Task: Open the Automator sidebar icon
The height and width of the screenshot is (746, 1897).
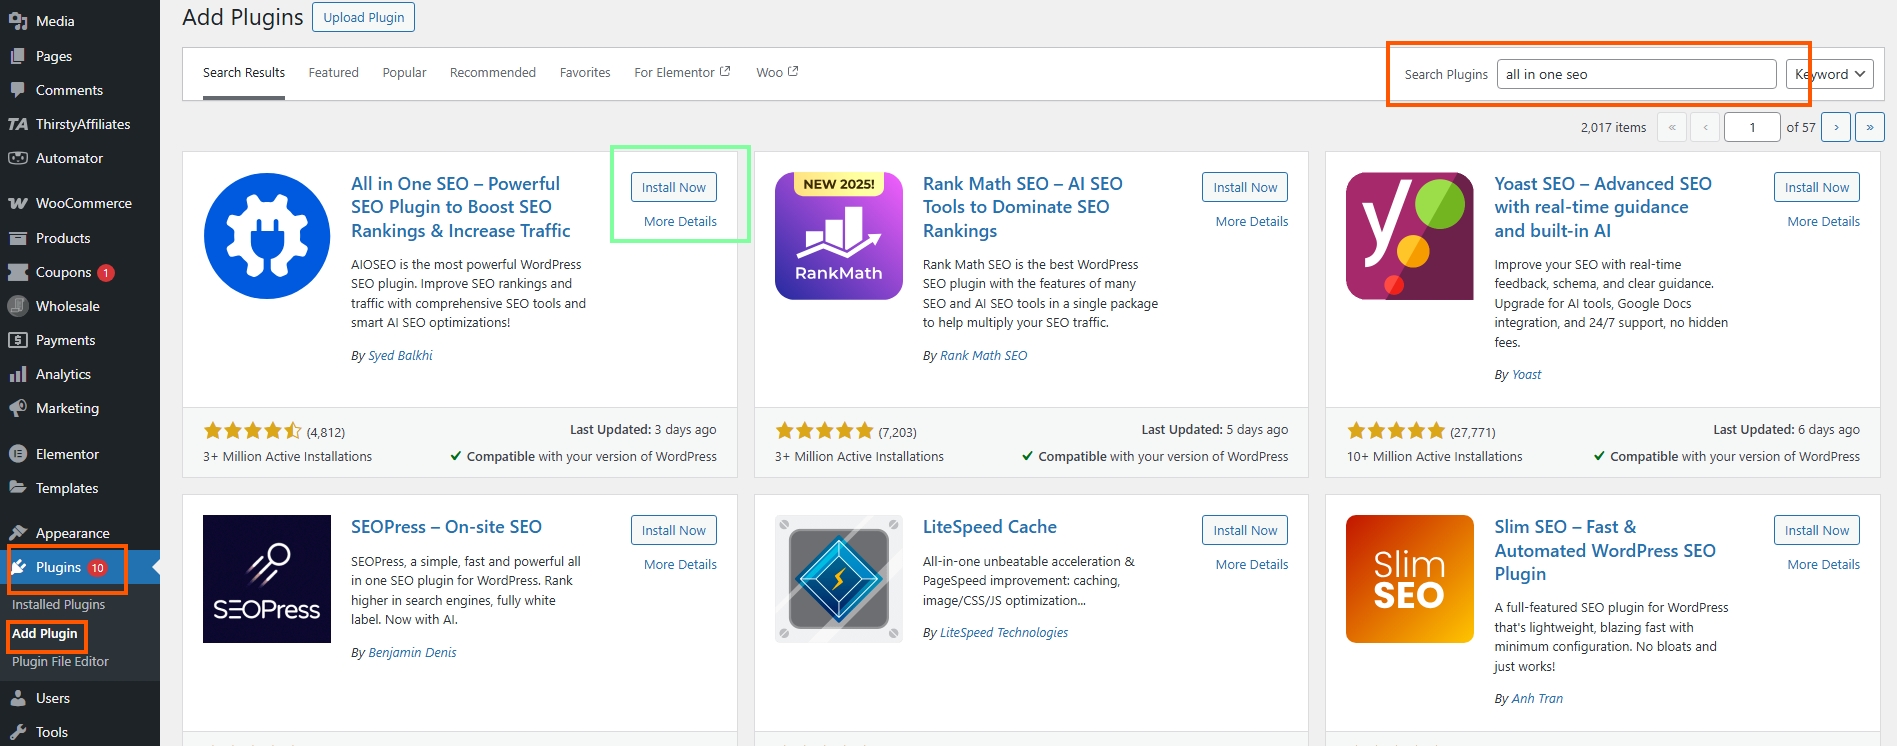Action: click(x=17, y=158)
